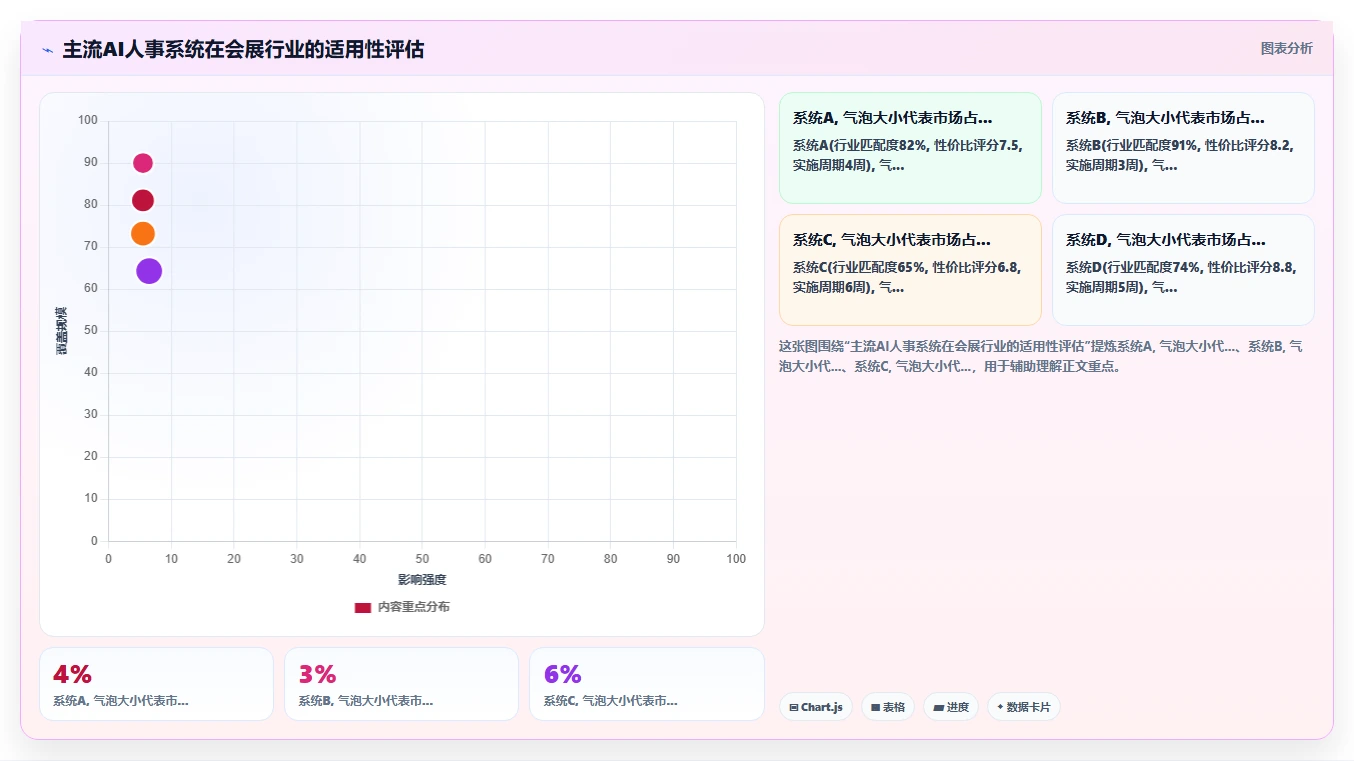Select the 4% 系统A stat card
The height and width of the screenshot is (761, 1354).
156,684
